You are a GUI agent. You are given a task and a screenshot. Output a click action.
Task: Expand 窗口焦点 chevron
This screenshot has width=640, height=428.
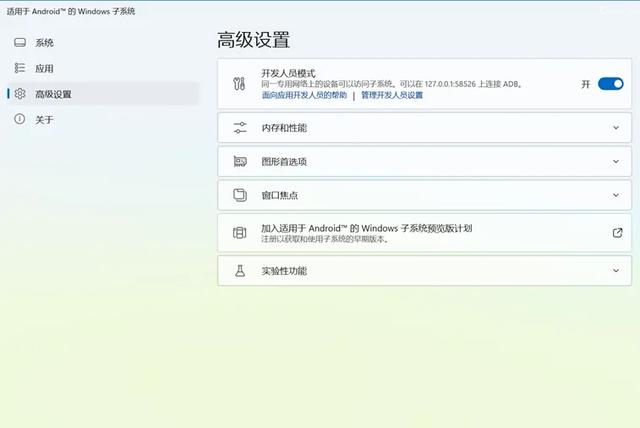(x=616, y=195)
